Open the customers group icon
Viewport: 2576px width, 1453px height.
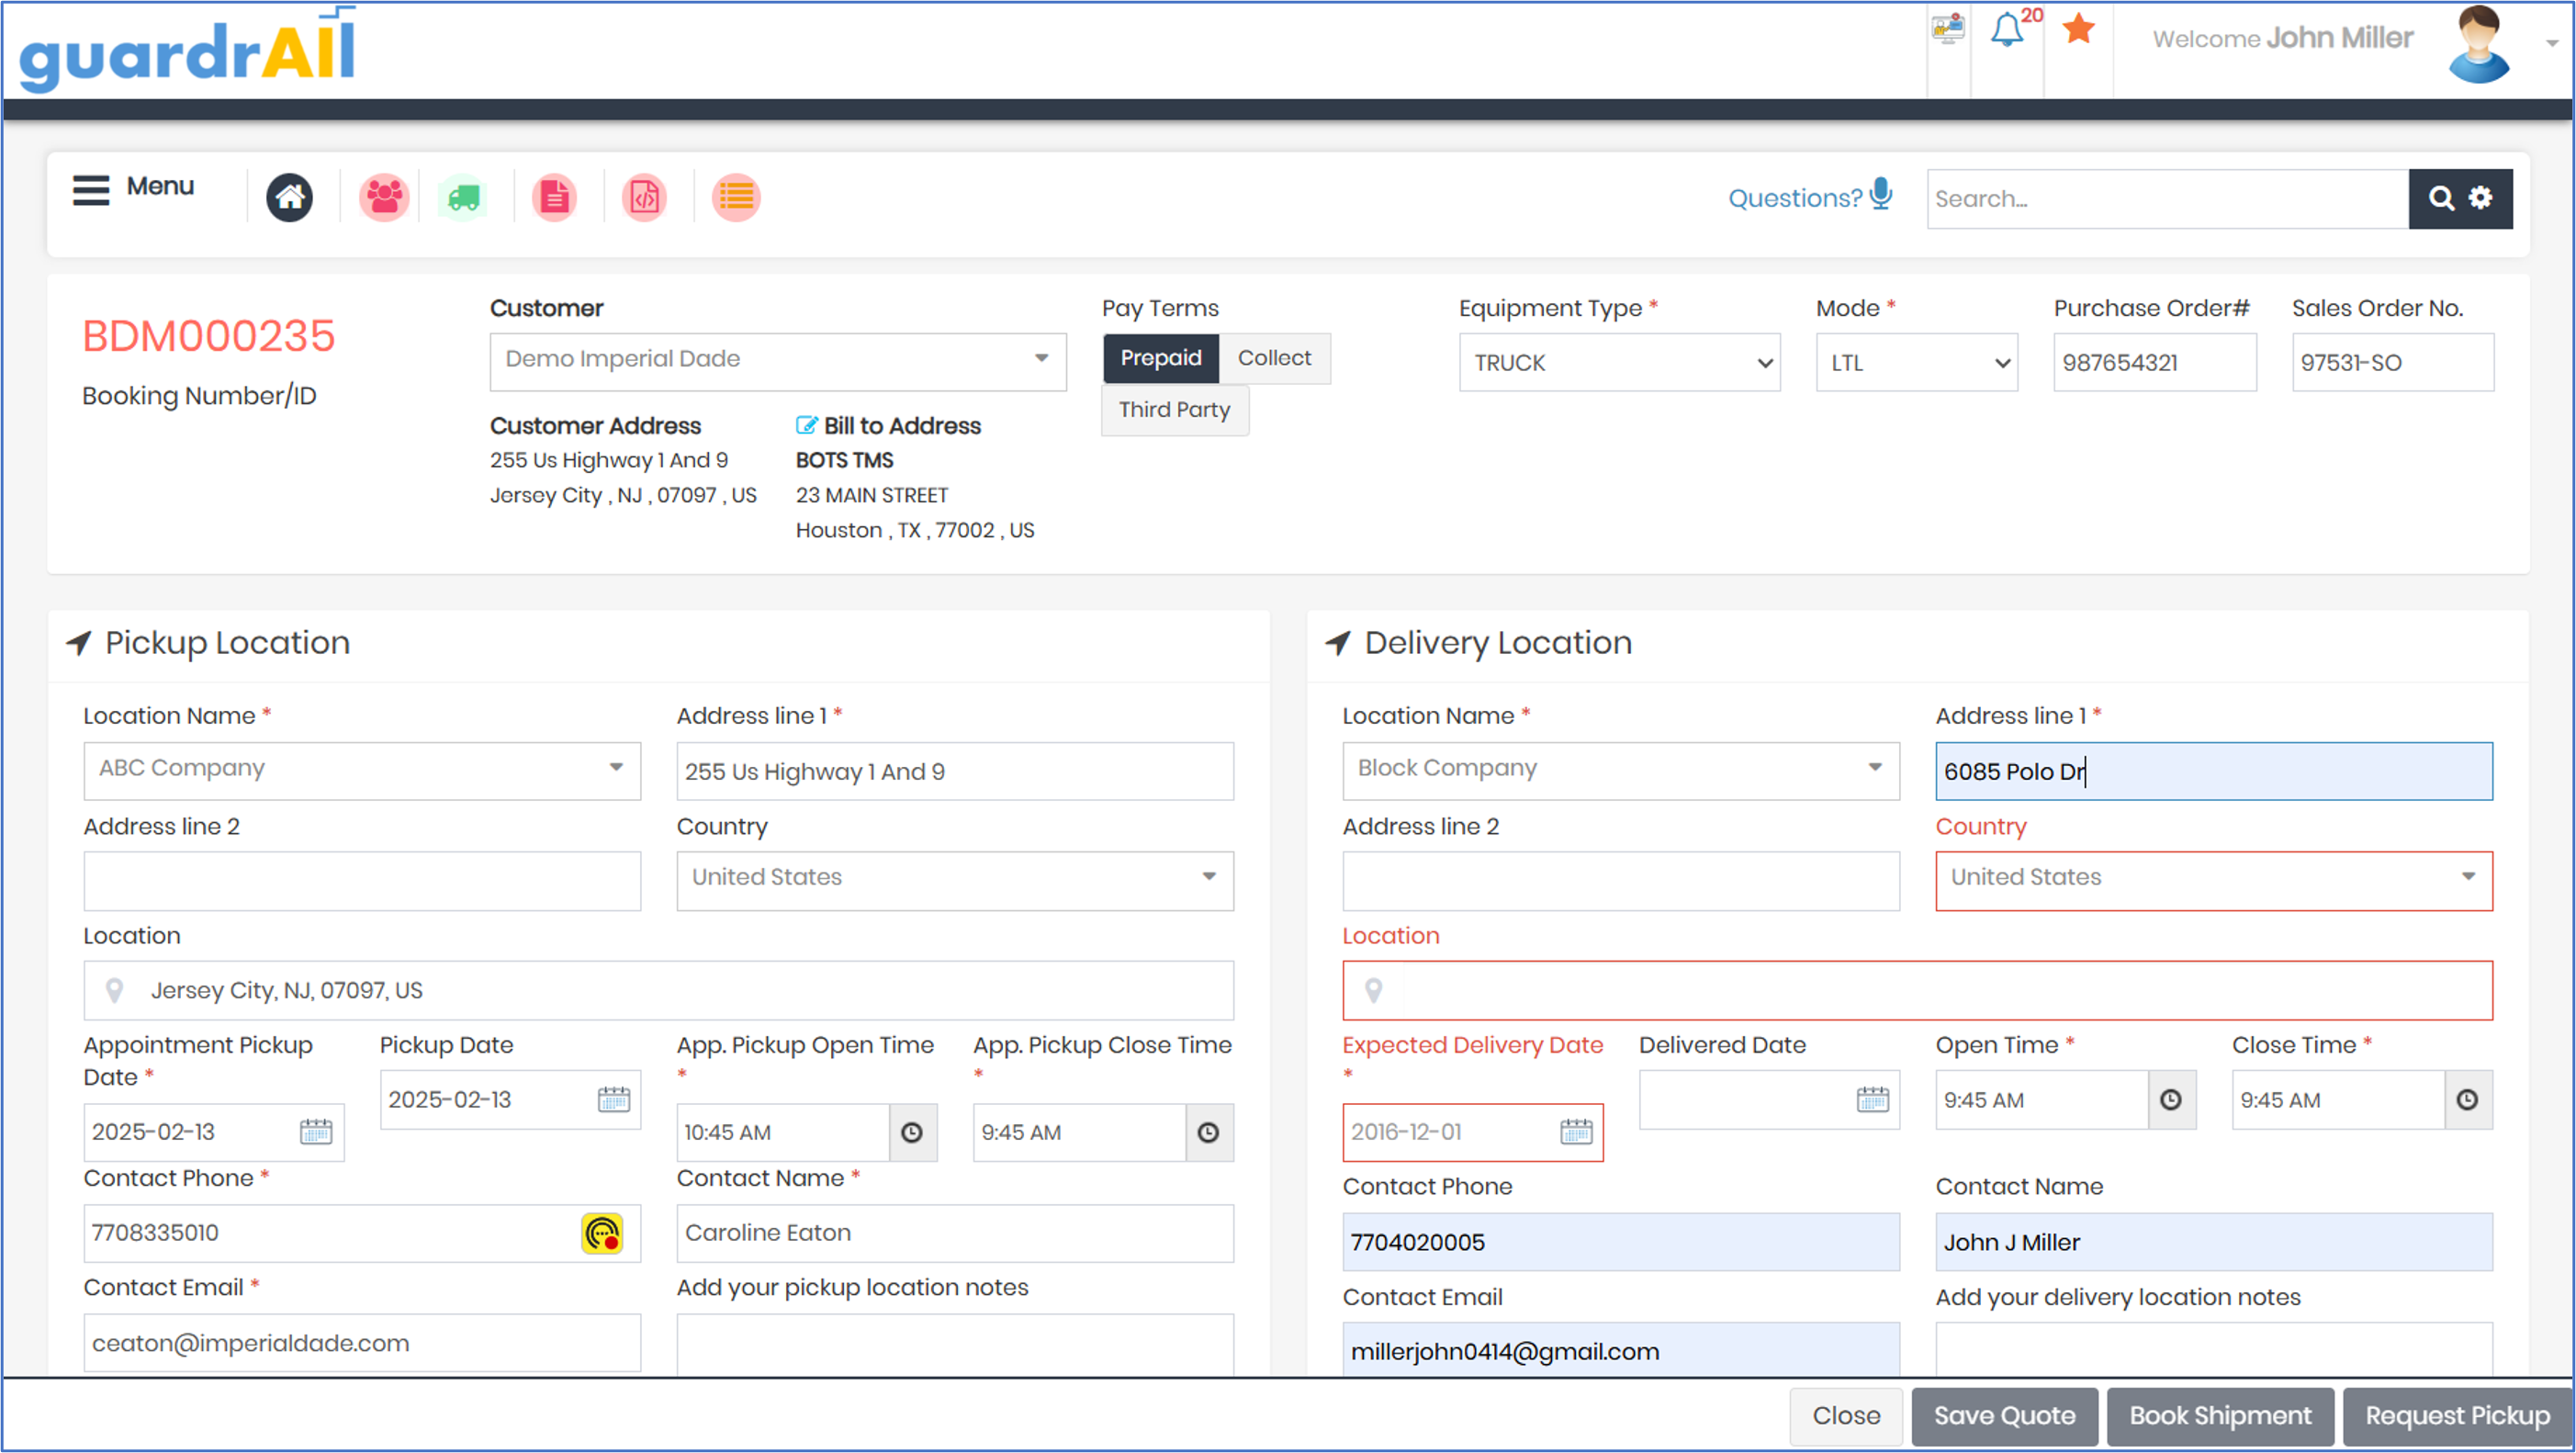pos(384,197)
